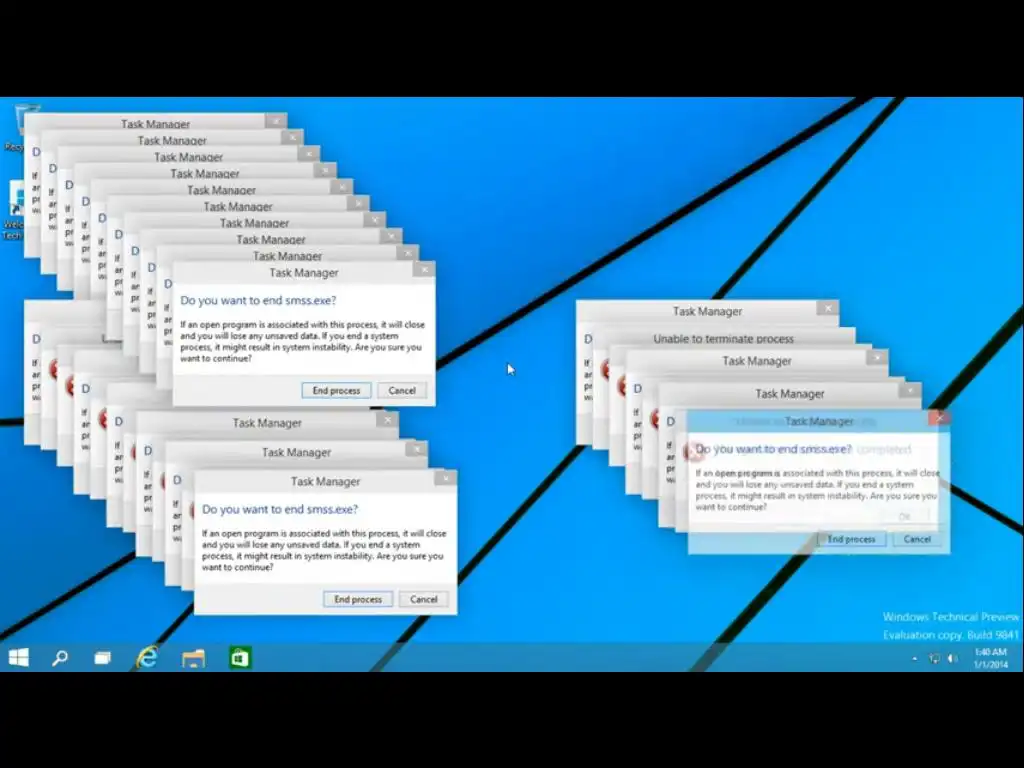
Task: Open Task View from the taskbar
Action: pyautogui.click(x=103, y=658)
